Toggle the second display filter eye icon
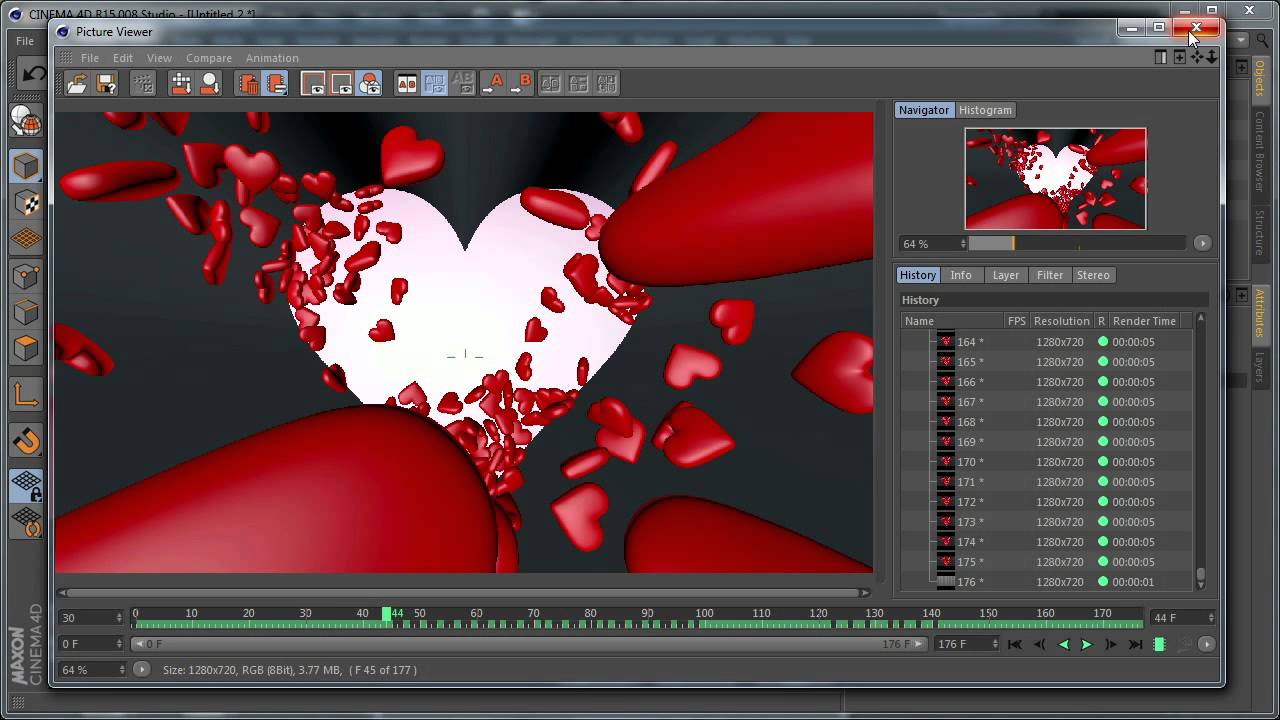The width and height of the screenshot is (1280, 720). [341, 84]
